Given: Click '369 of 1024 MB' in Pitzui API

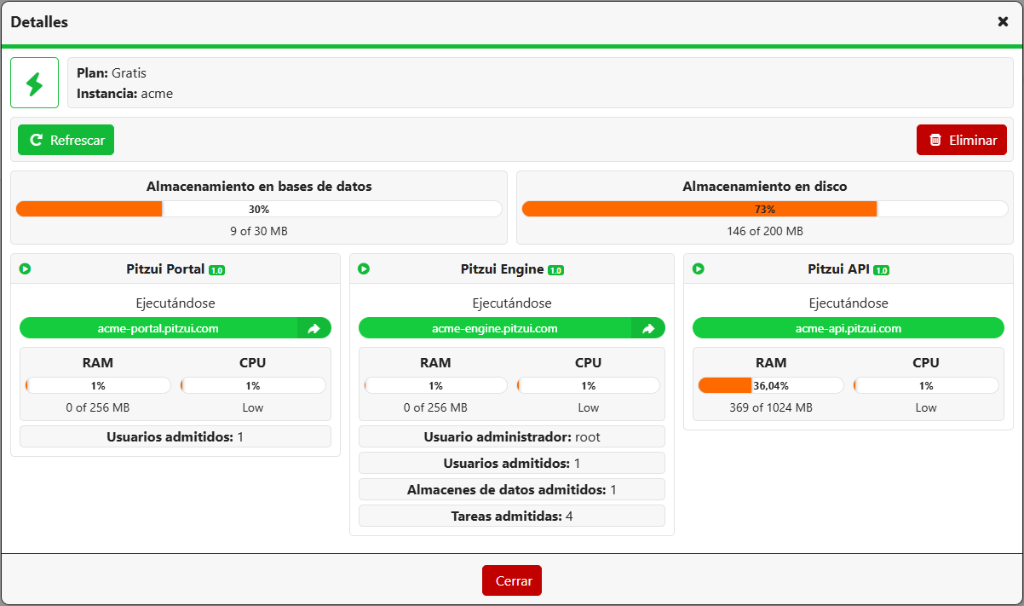Looking at the screenshot, I should pyautogui.click(x=771, y=407).
